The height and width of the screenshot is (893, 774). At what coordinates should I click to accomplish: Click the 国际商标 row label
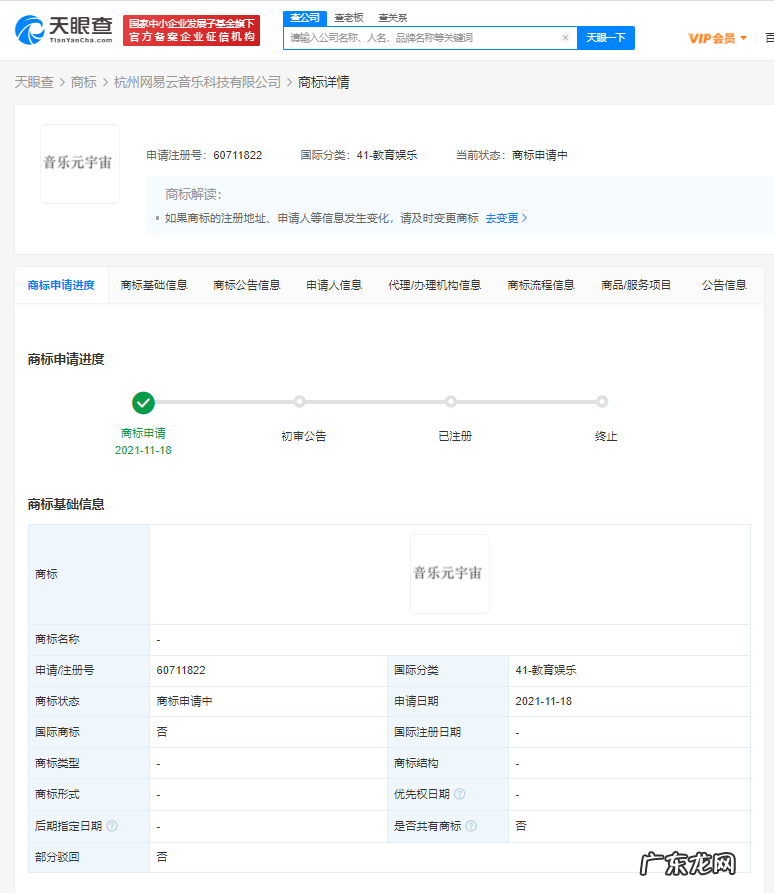coord(57,732)
